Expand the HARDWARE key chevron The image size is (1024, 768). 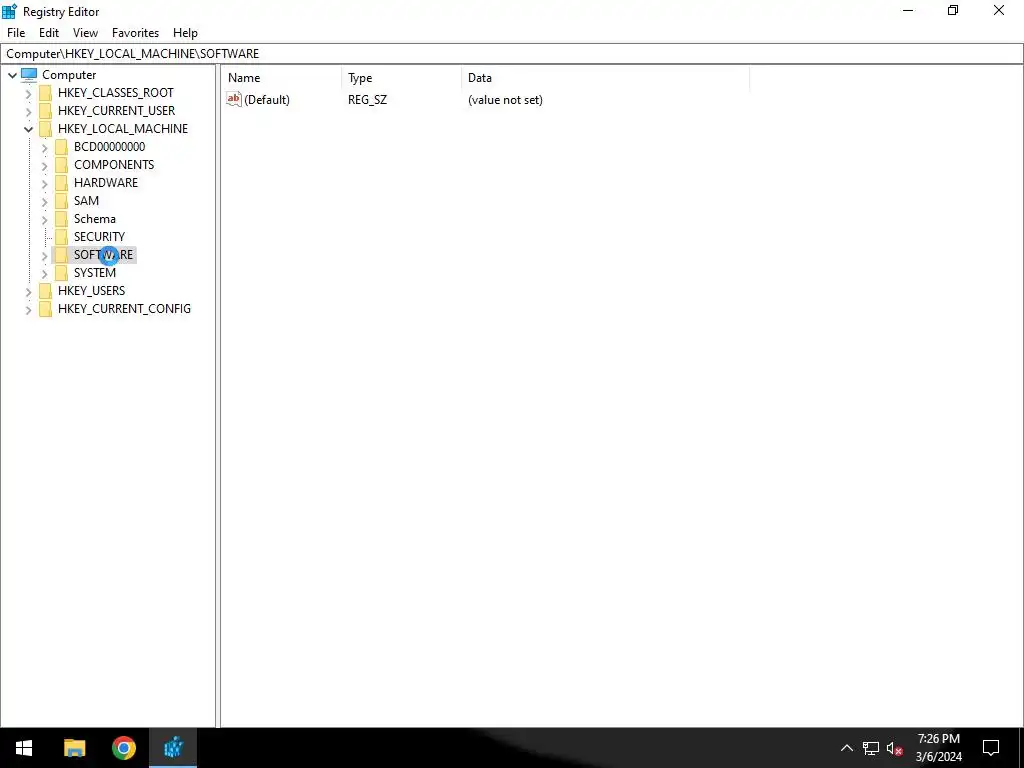[x=44, y=184]
